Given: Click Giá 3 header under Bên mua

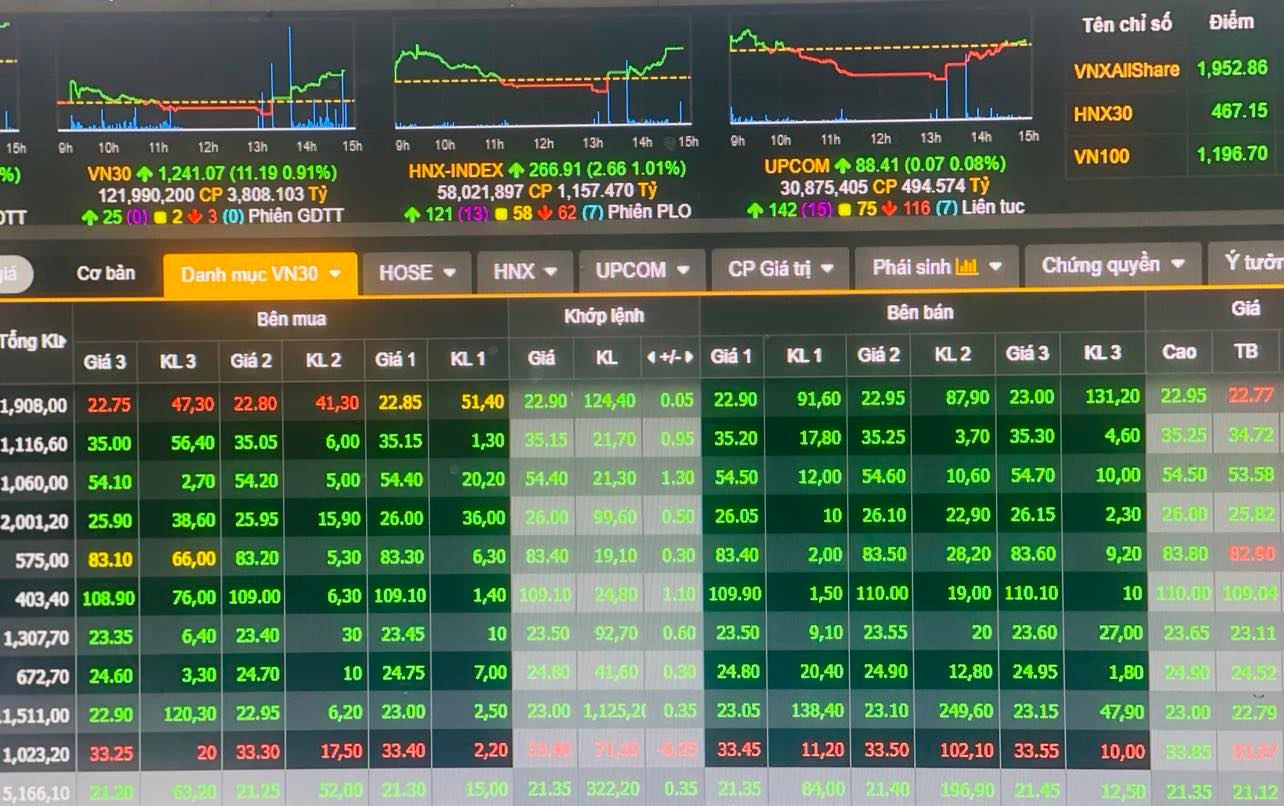Looking at the screenshot, I should tap(105, 361).
